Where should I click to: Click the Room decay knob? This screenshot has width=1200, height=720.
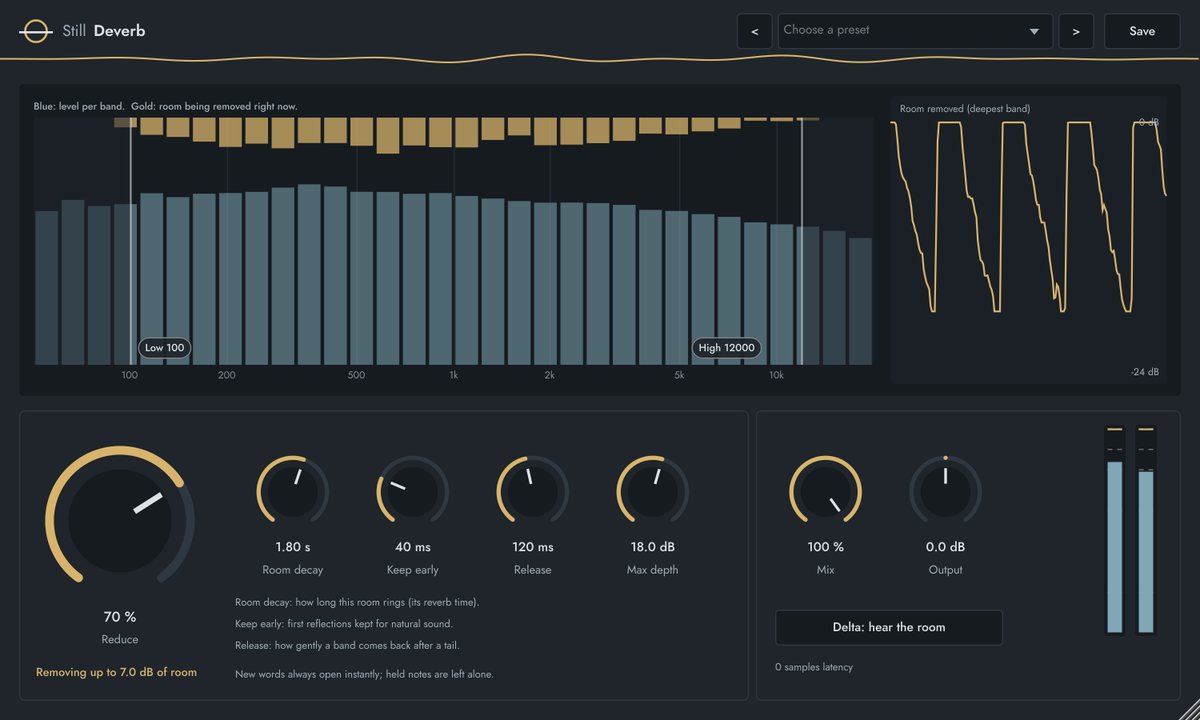coord(293,492)
